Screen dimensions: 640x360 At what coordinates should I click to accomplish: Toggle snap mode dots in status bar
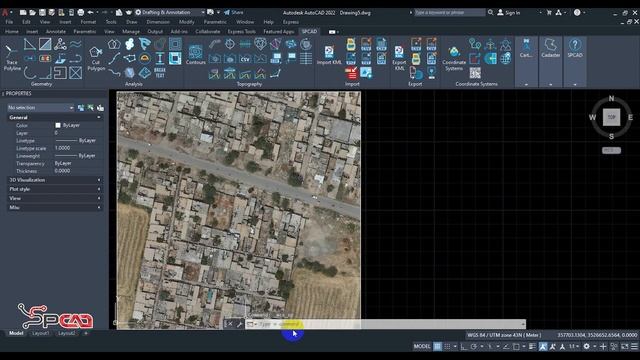pos(447,347)
